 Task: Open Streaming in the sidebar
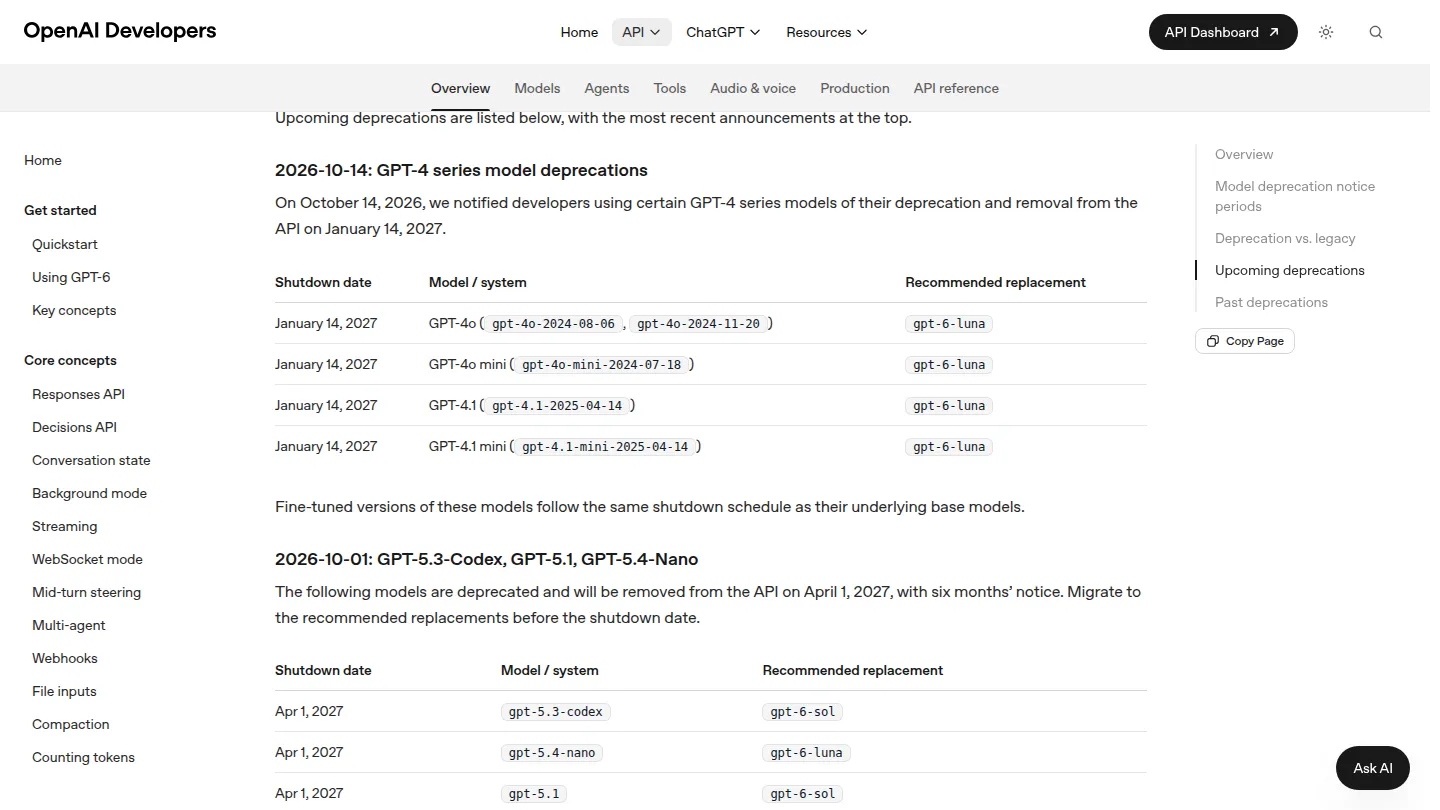(65, 526)
